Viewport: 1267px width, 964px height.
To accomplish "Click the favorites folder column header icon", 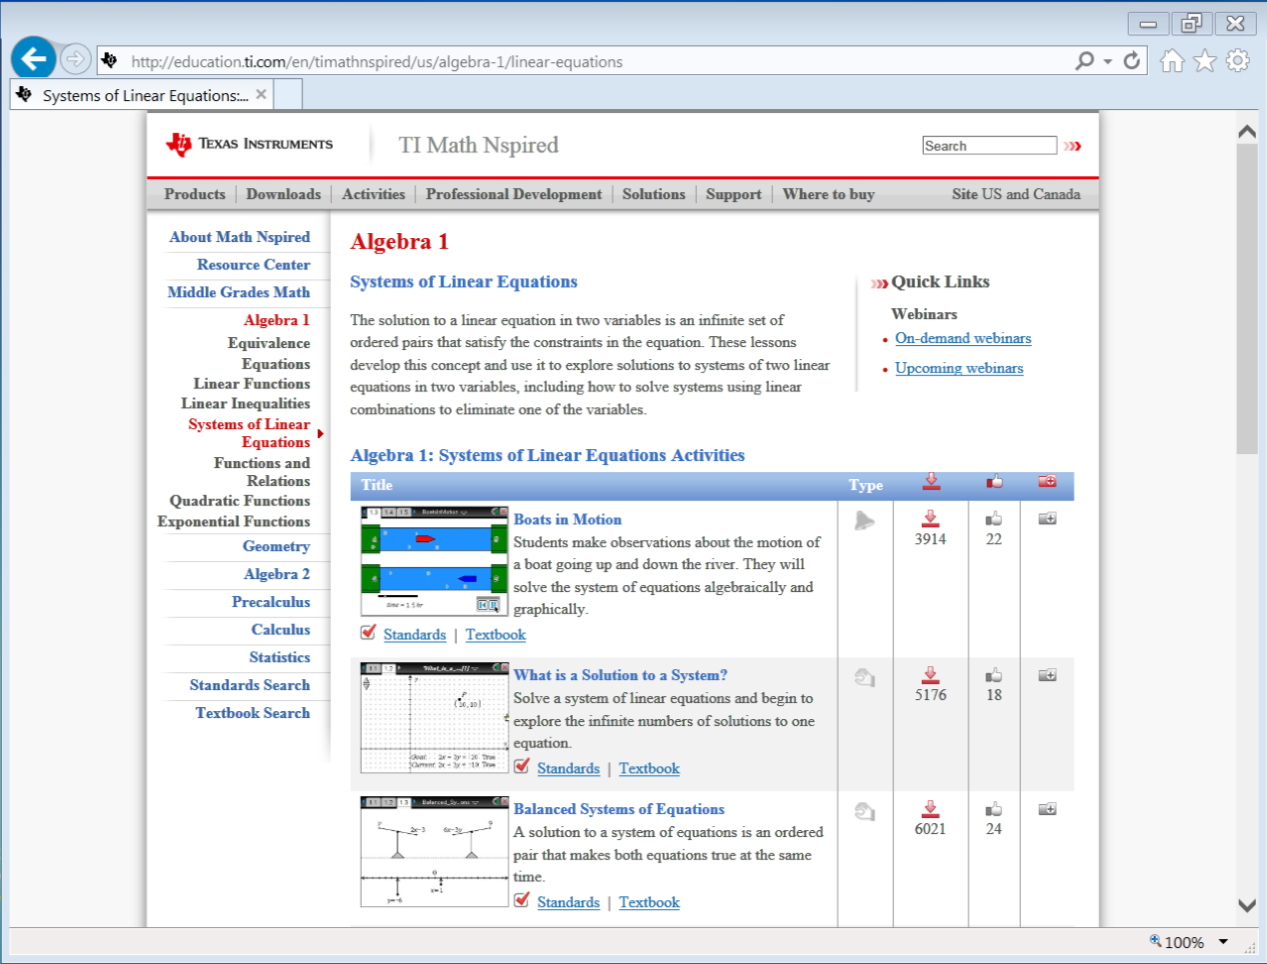I will (x=1047, y=481).
